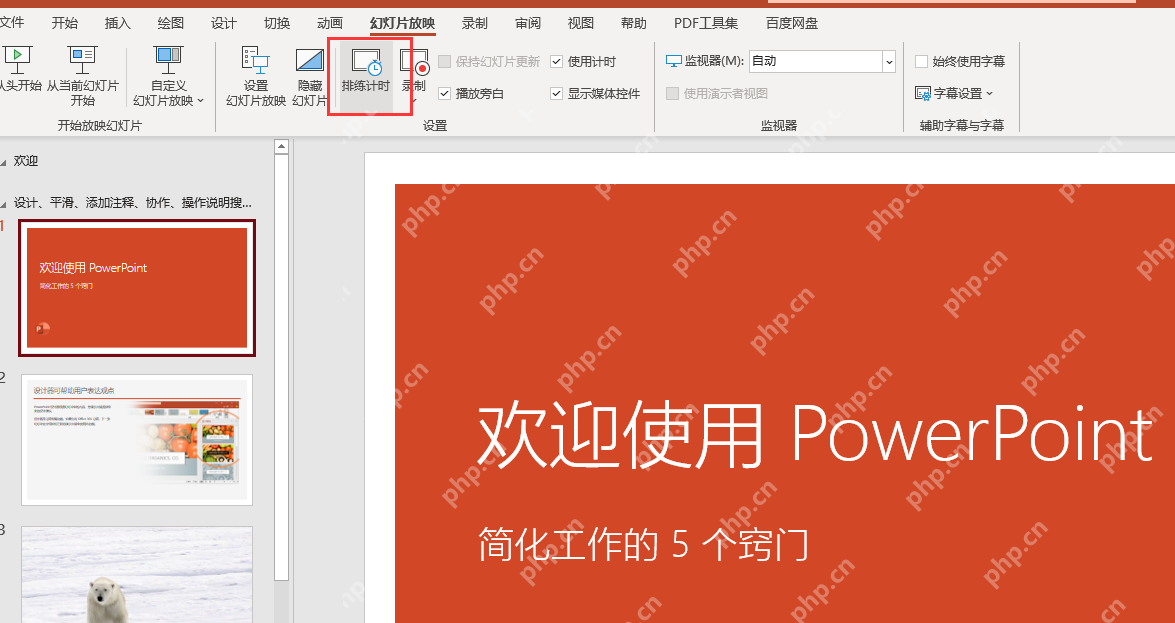This screenshot has width=1175, height=623.
Task: Open 设置幻灯片放映 setup icon
Action: (x=256, y=58)
